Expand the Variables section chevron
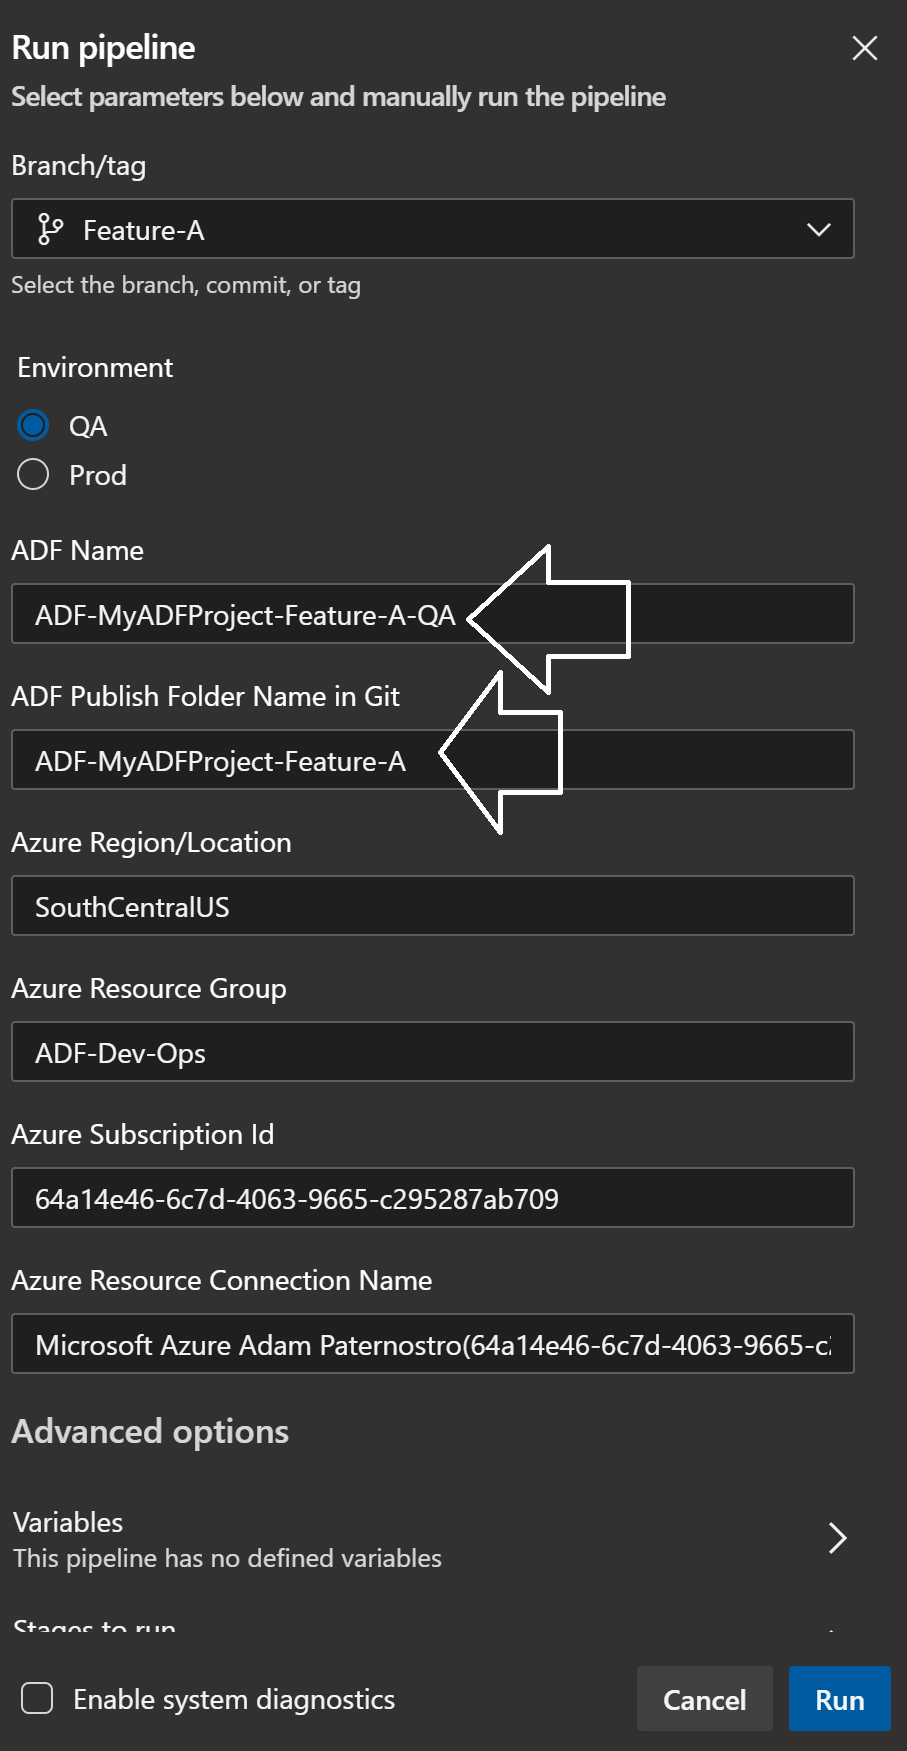This screenshot has height=1751, width=907. pos(837,1538)
